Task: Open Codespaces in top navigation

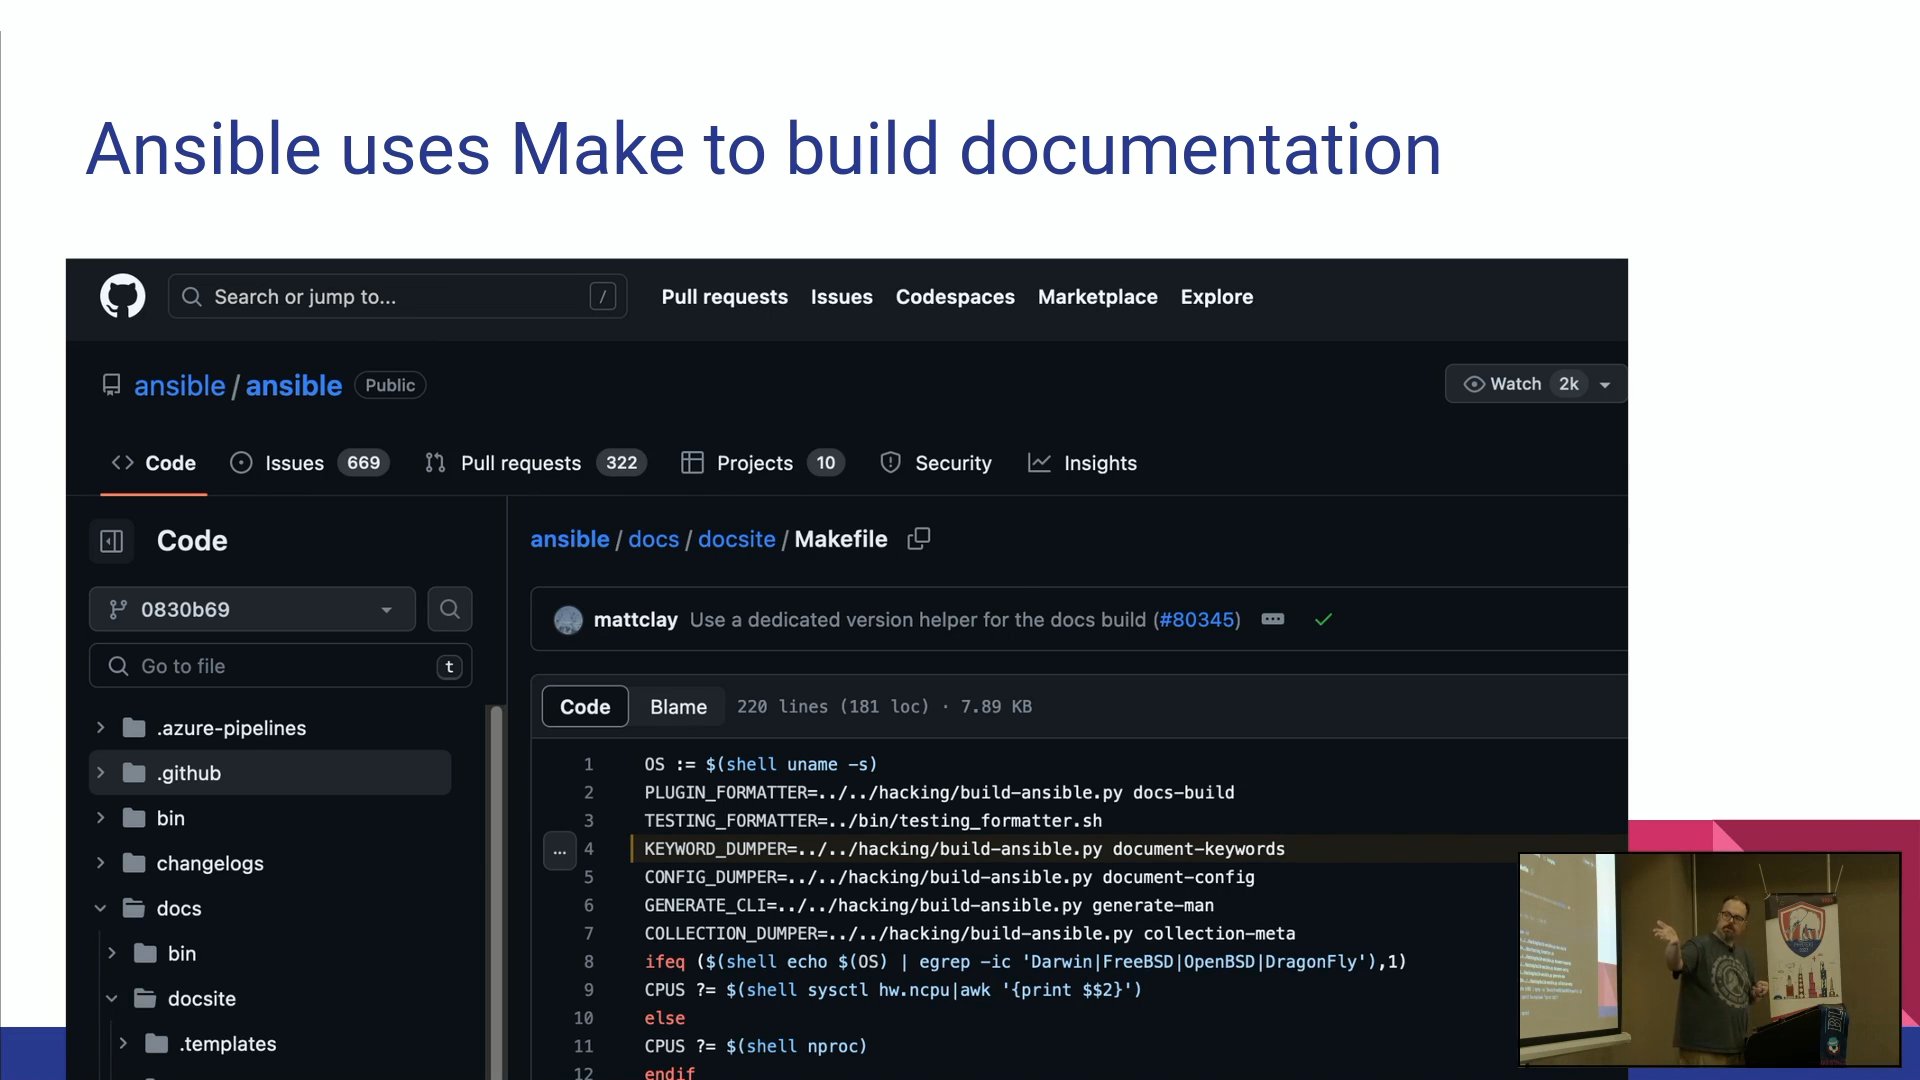Action: (x=955, y=297)
